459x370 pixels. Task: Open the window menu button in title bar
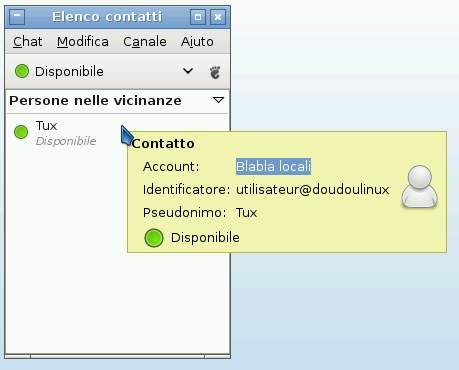[x=17, y=16]
